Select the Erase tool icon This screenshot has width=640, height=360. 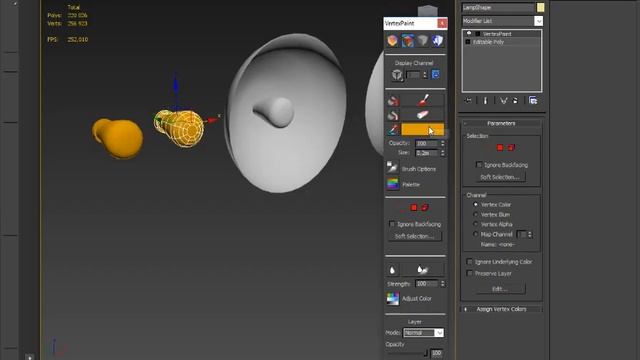[423, 115]
